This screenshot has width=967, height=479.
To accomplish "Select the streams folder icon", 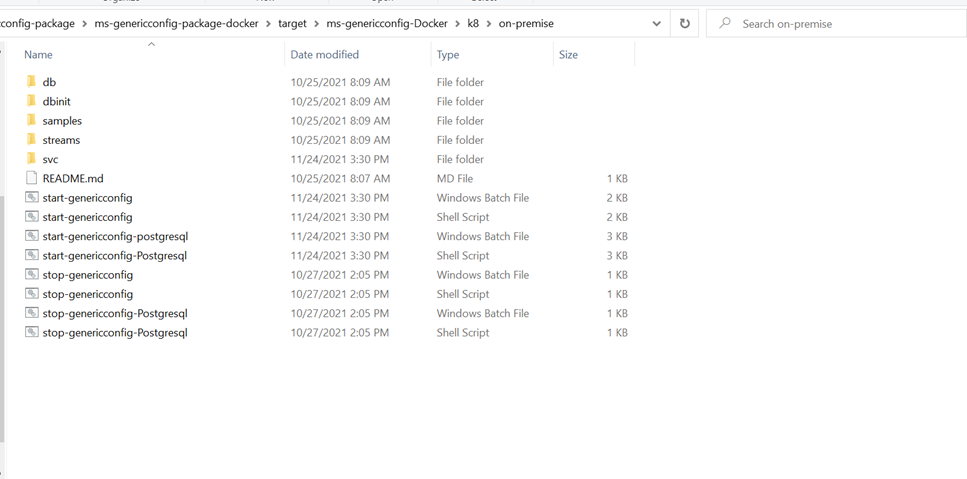I will 31,140.
